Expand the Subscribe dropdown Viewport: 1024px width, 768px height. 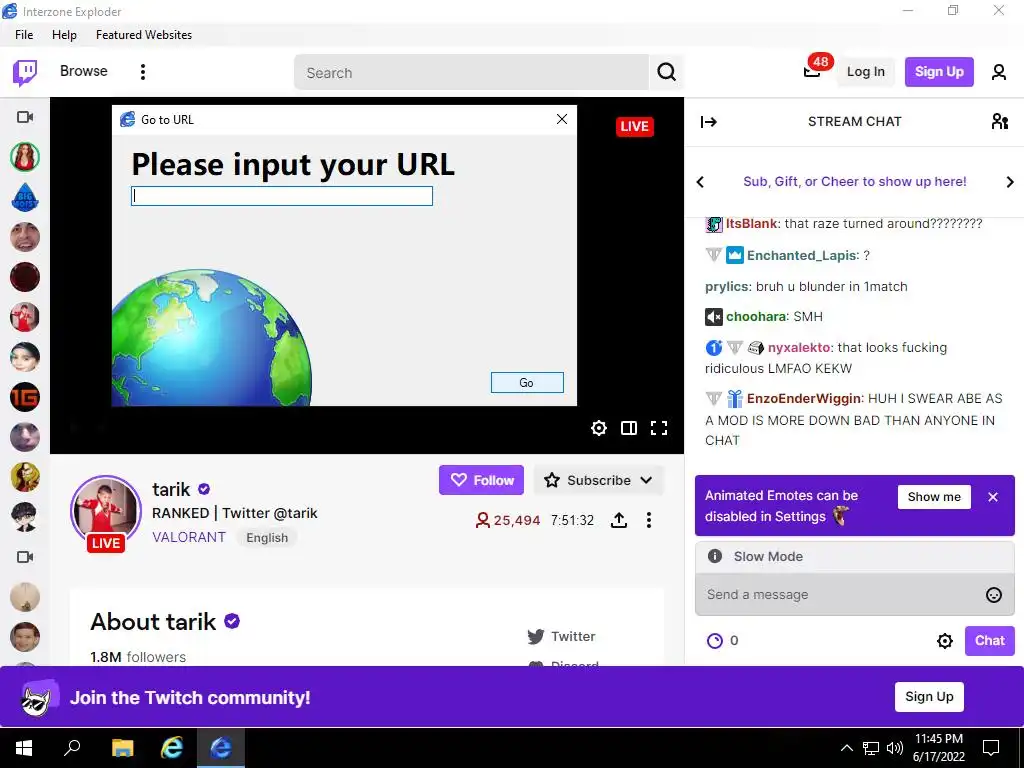click(598, 480)
